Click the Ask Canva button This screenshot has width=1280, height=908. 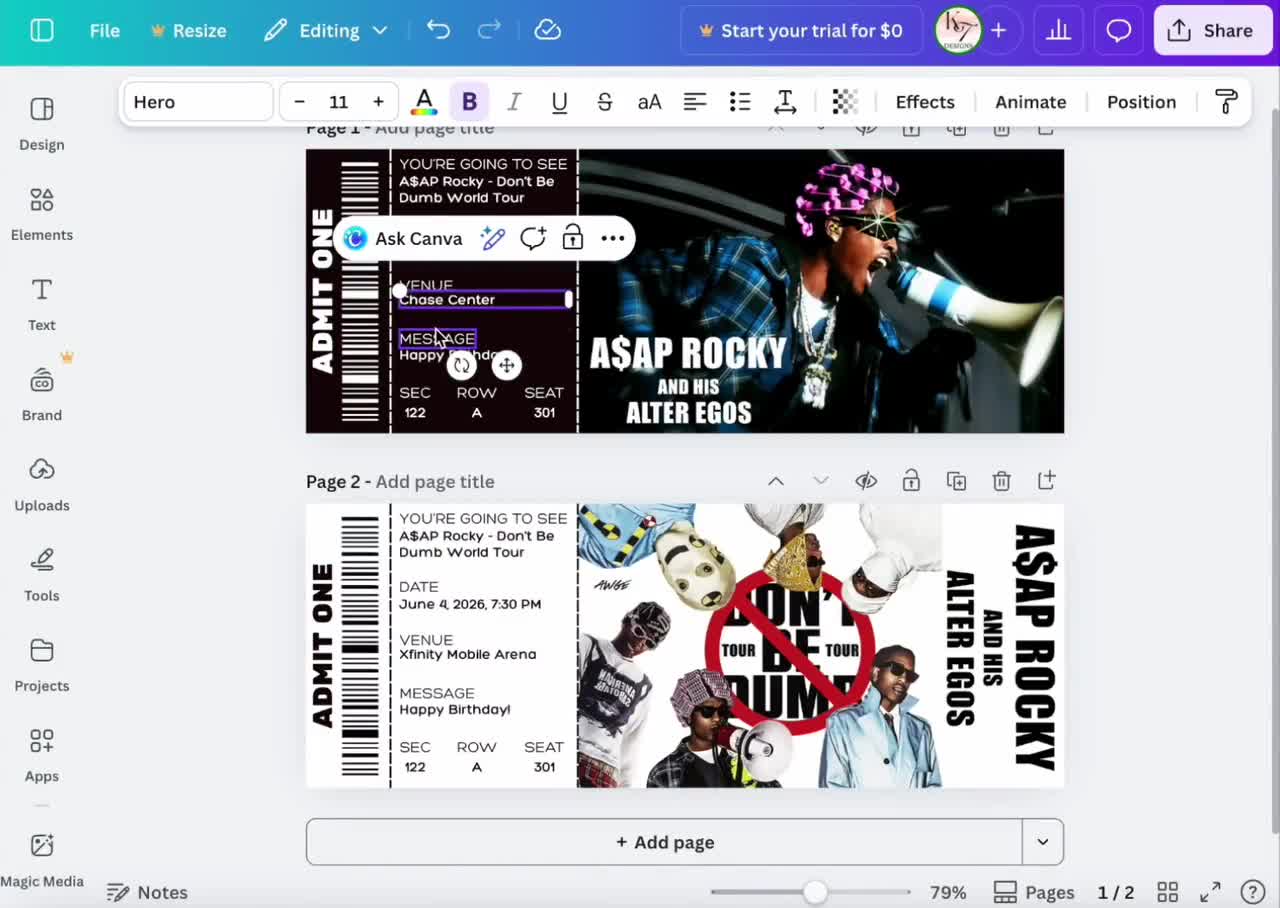(404, 238)
